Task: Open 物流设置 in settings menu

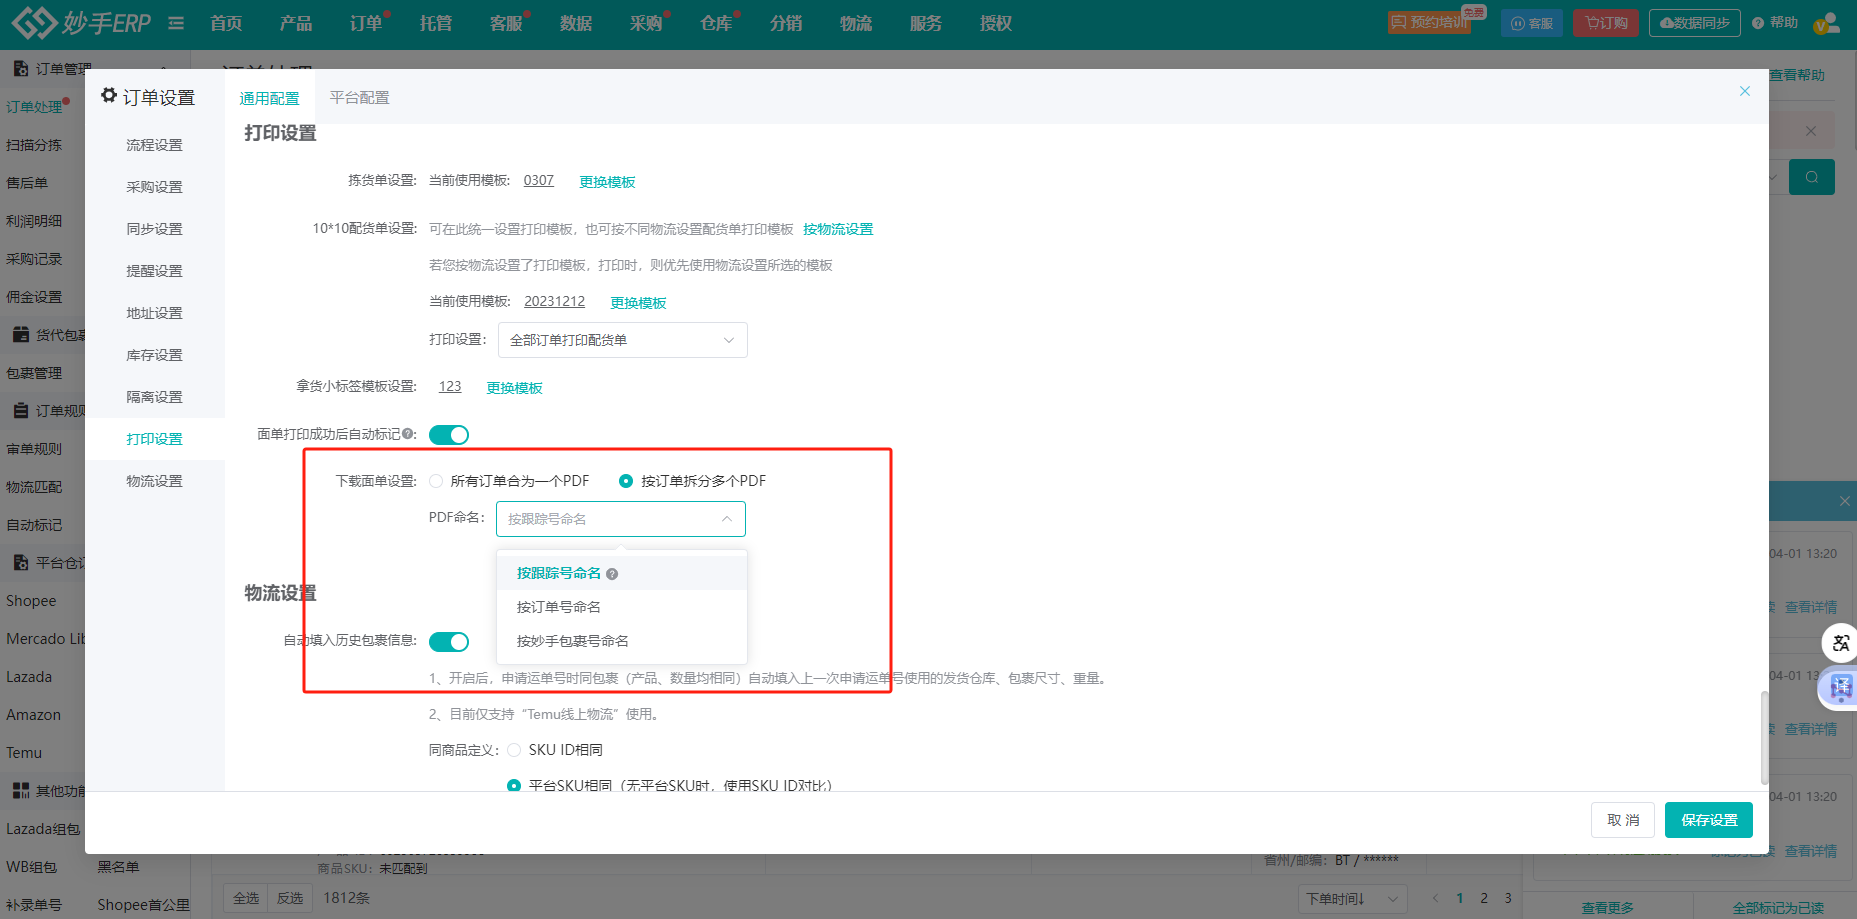Action: tap(155, 481)
